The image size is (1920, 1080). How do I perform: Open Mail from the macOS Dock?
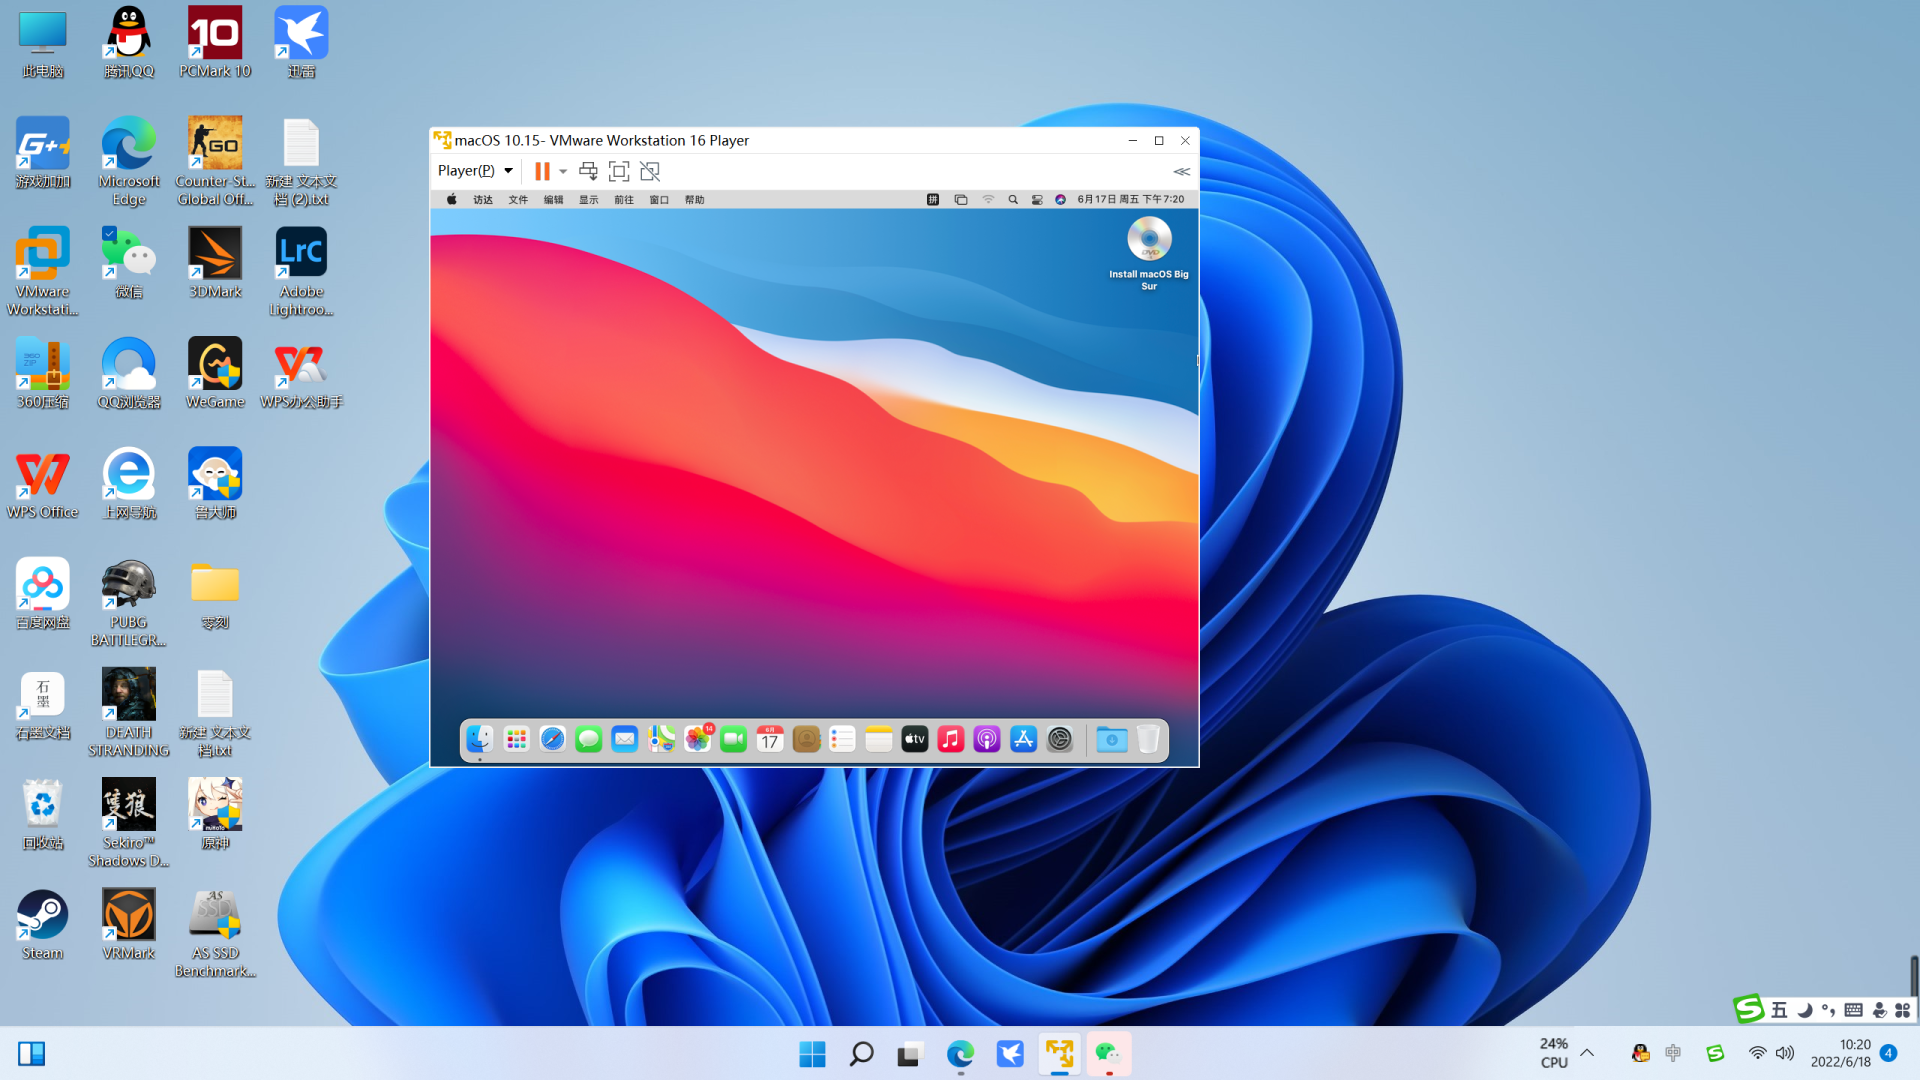click(625, 740)
